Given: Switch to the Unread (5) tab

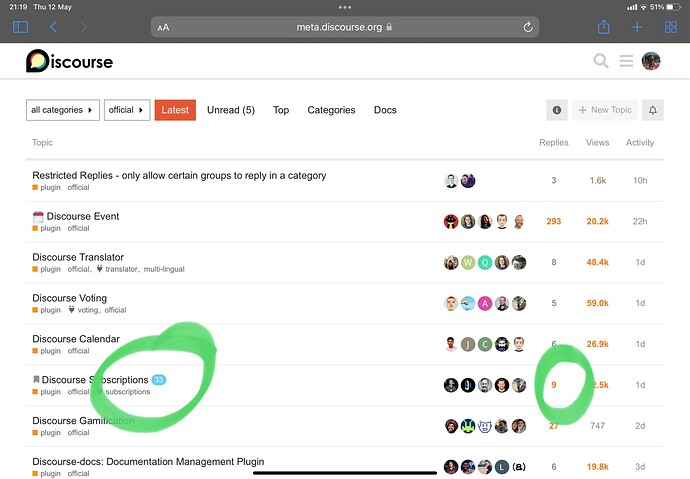Looking at the screenshot, I should pos(231,110).
